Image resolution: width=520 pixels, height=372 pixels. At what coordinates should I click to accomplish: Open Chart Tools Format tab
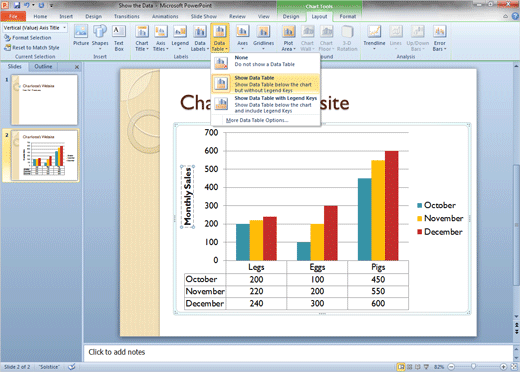tap(347, 16)
